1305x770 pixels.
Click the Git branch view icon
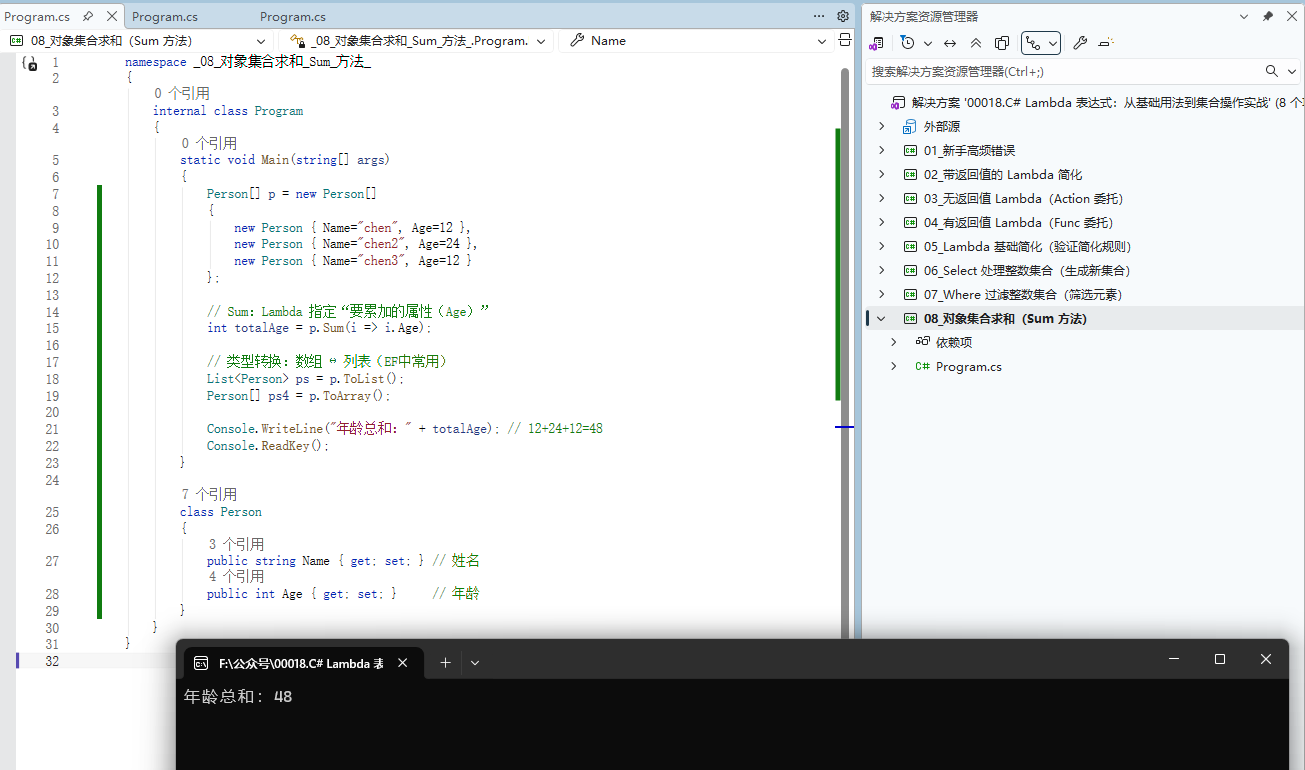pos(1033,43)
